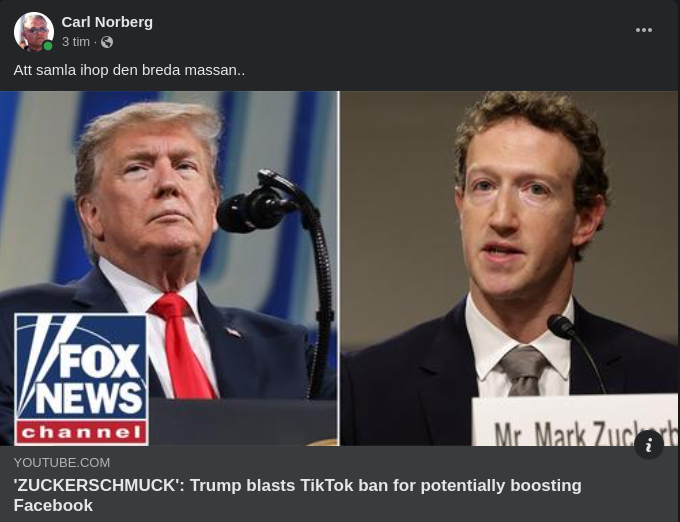This screenshot has height=522, width=680.
Task: Click the globe public audience icon
Action: click(x=107, y=42)
